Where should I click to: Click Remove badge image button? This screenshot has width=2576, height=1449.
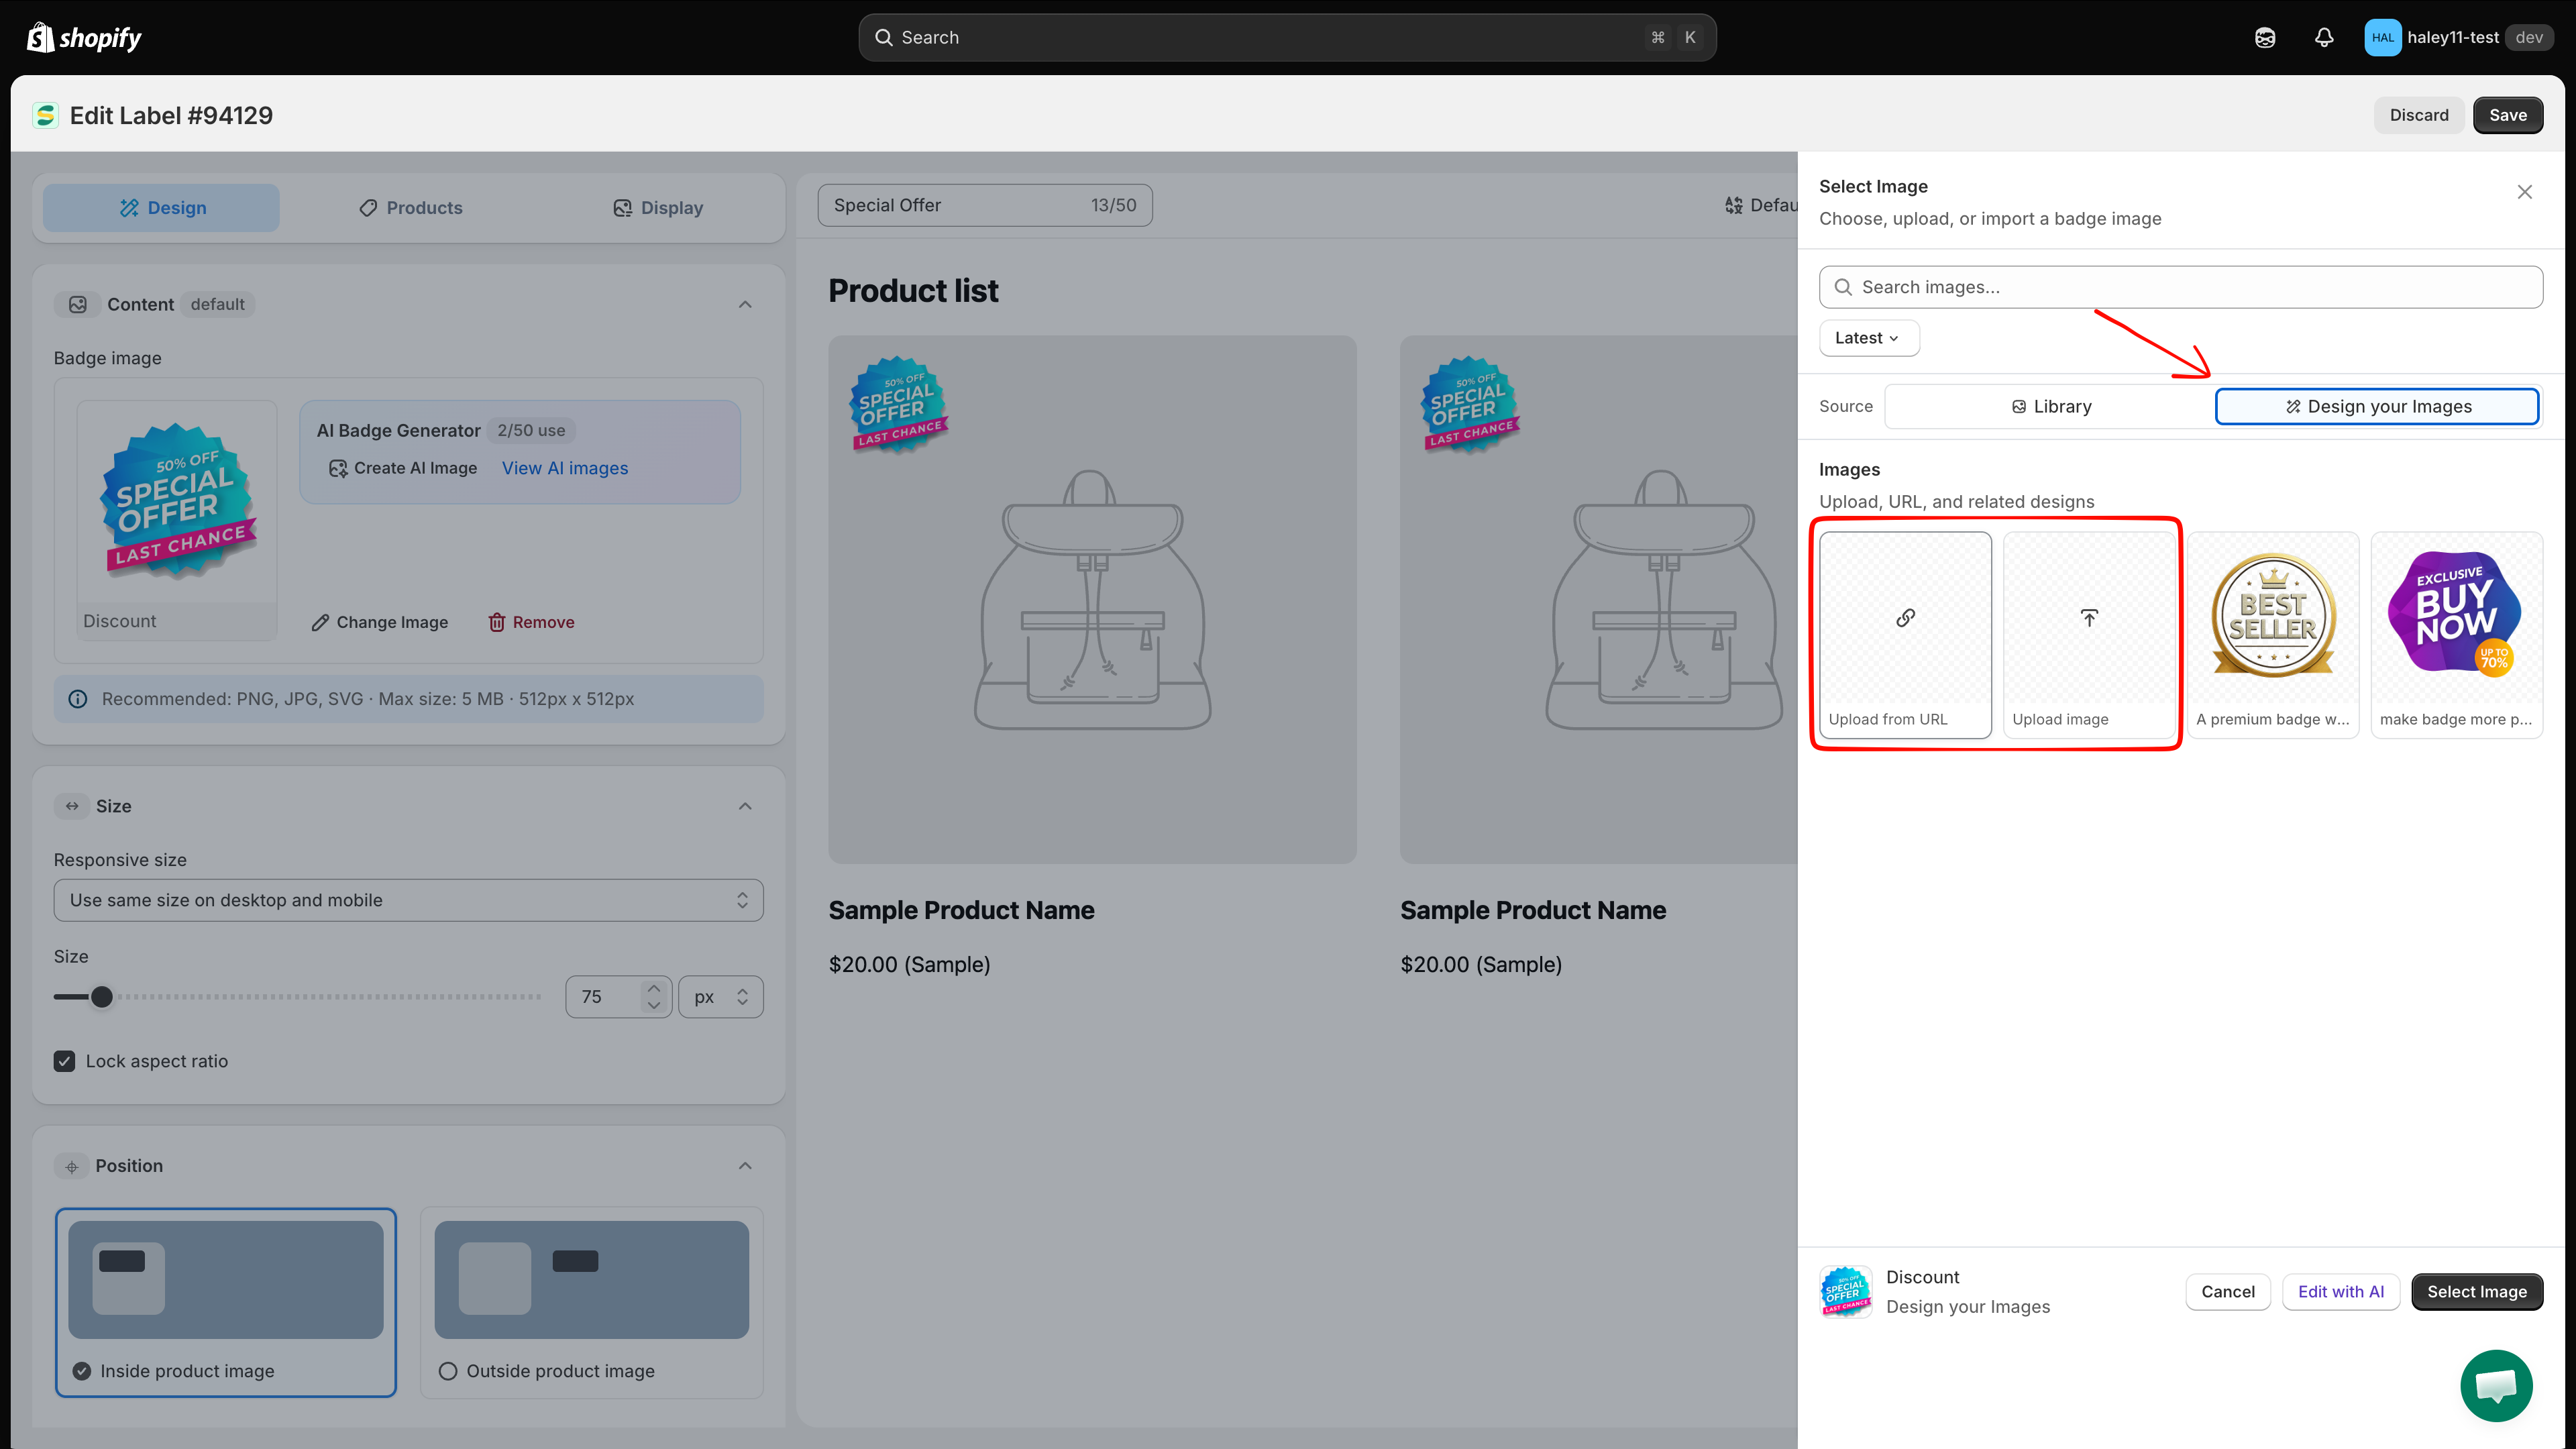tap(531, 622)
